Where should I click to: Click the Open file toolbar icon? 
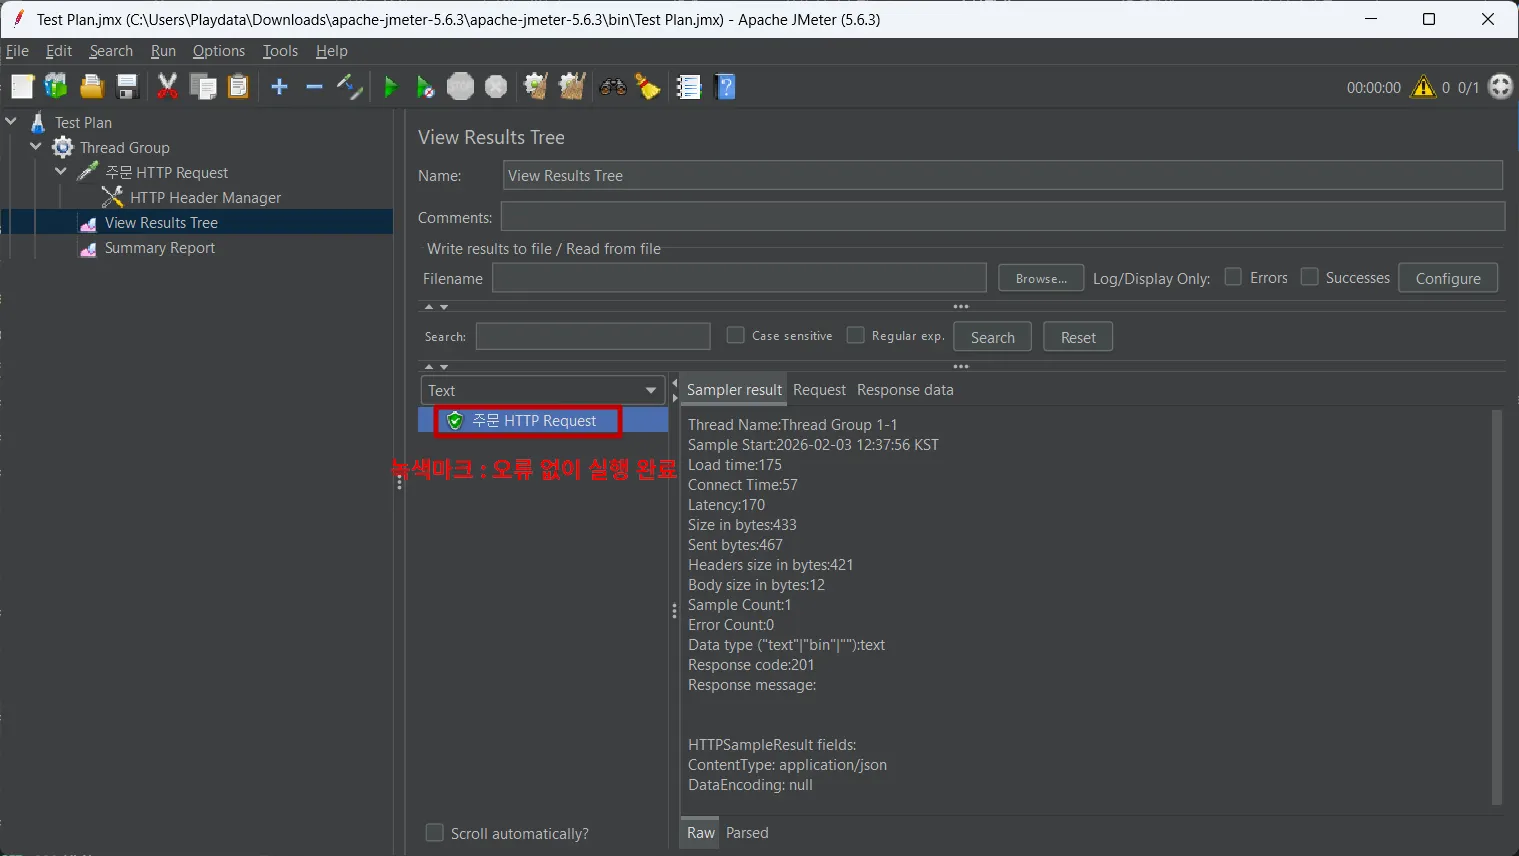(92, 87)
